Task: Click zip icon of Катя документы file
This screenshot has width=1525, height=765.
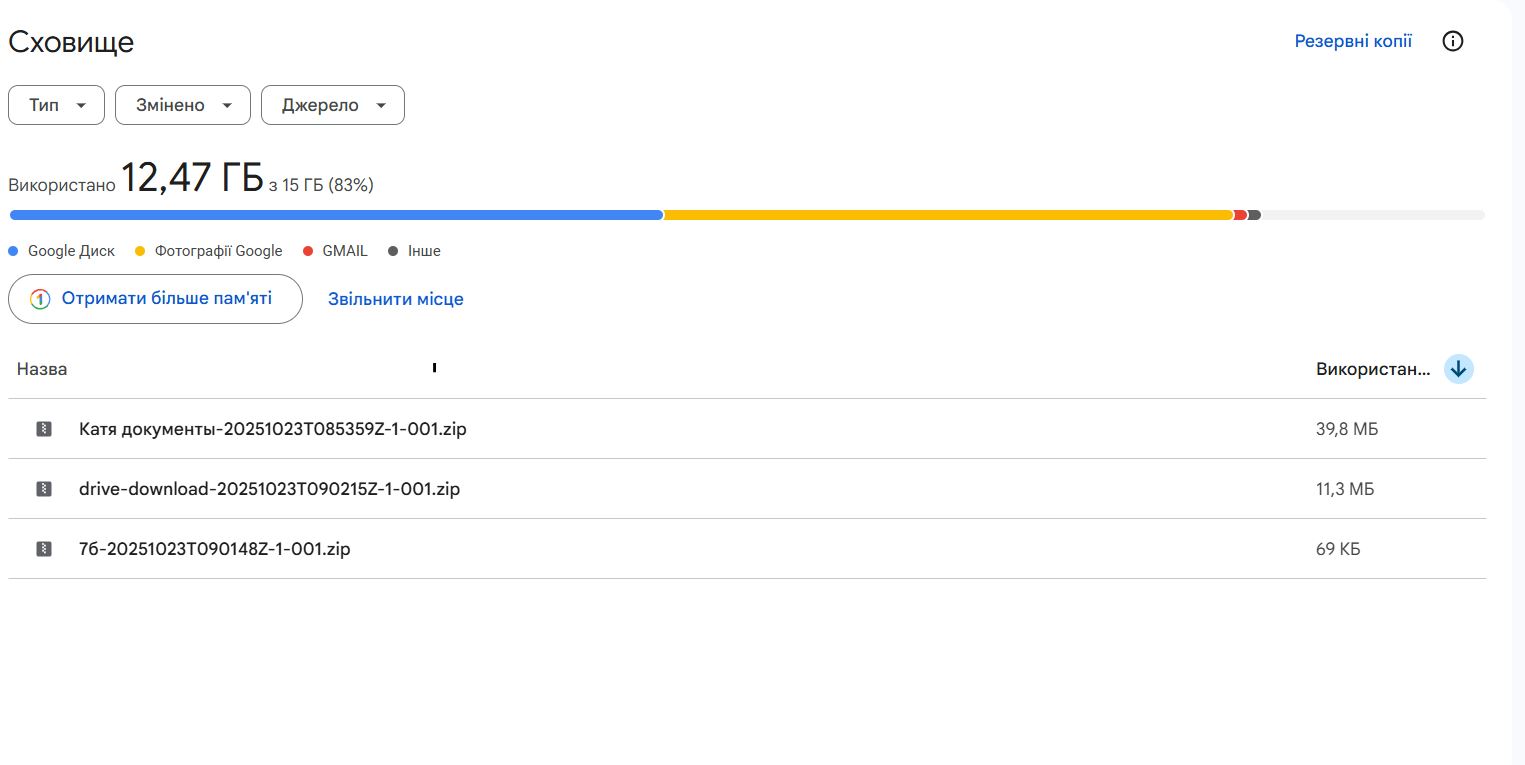Action: 44,429
